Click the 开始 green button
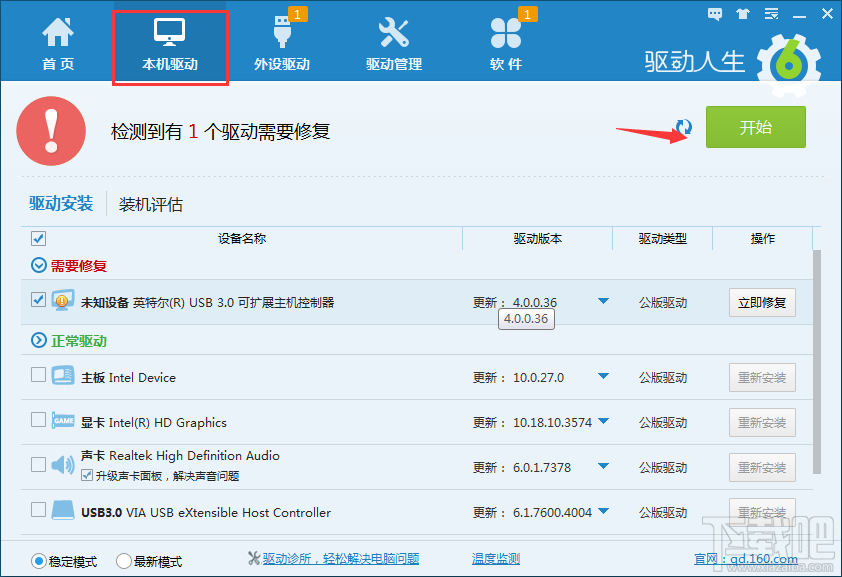 (x=756, y=127)
